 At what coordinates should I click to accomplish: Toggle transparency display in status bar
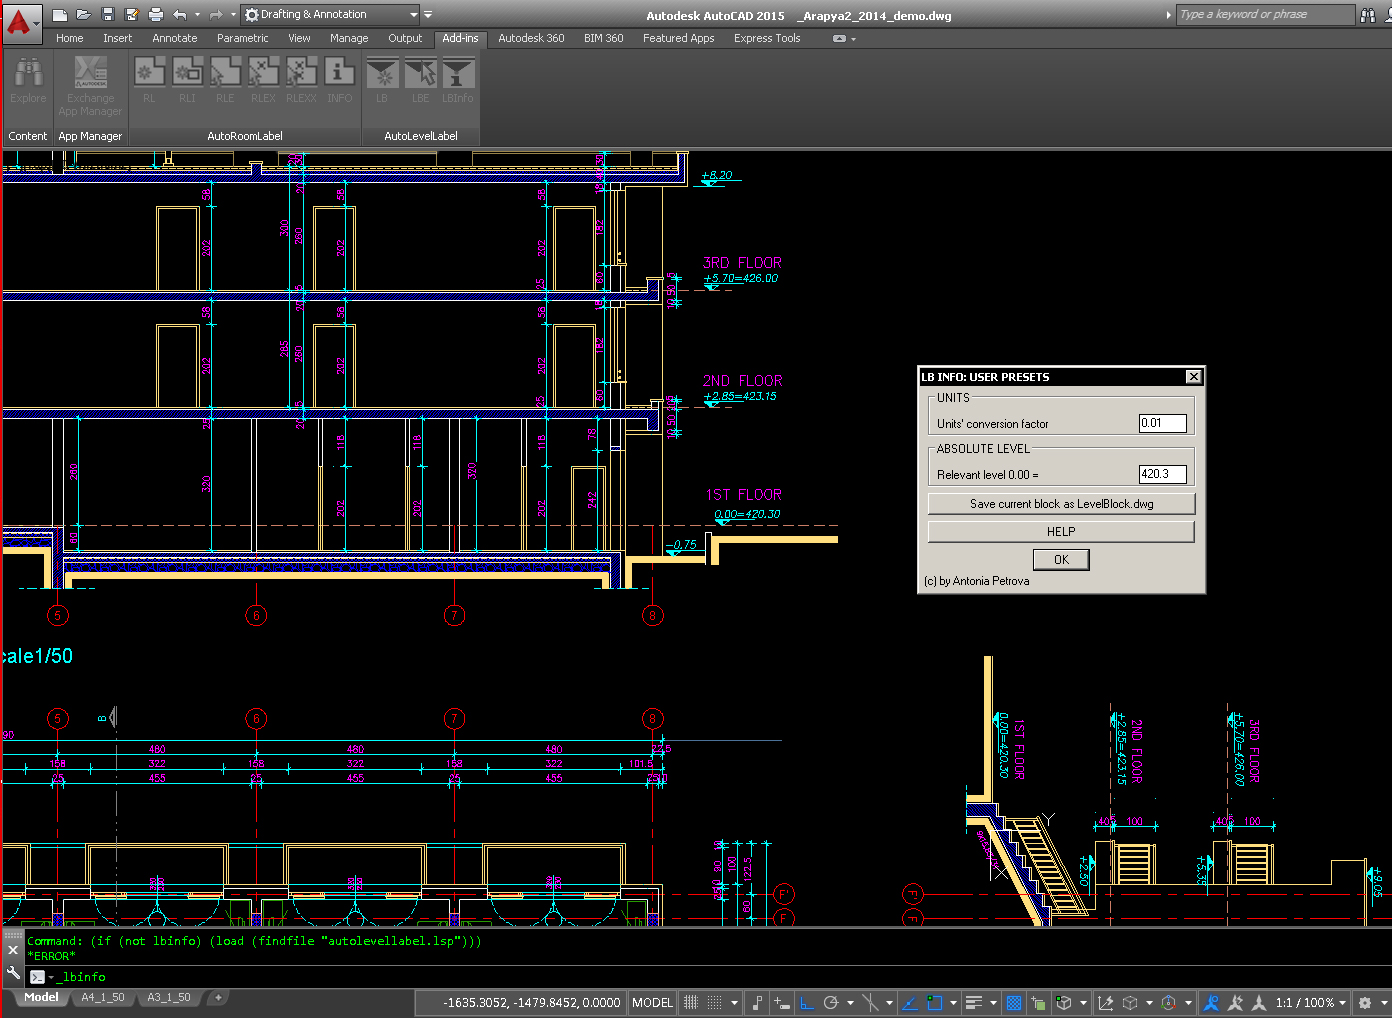click(x=1014, y=1002)
